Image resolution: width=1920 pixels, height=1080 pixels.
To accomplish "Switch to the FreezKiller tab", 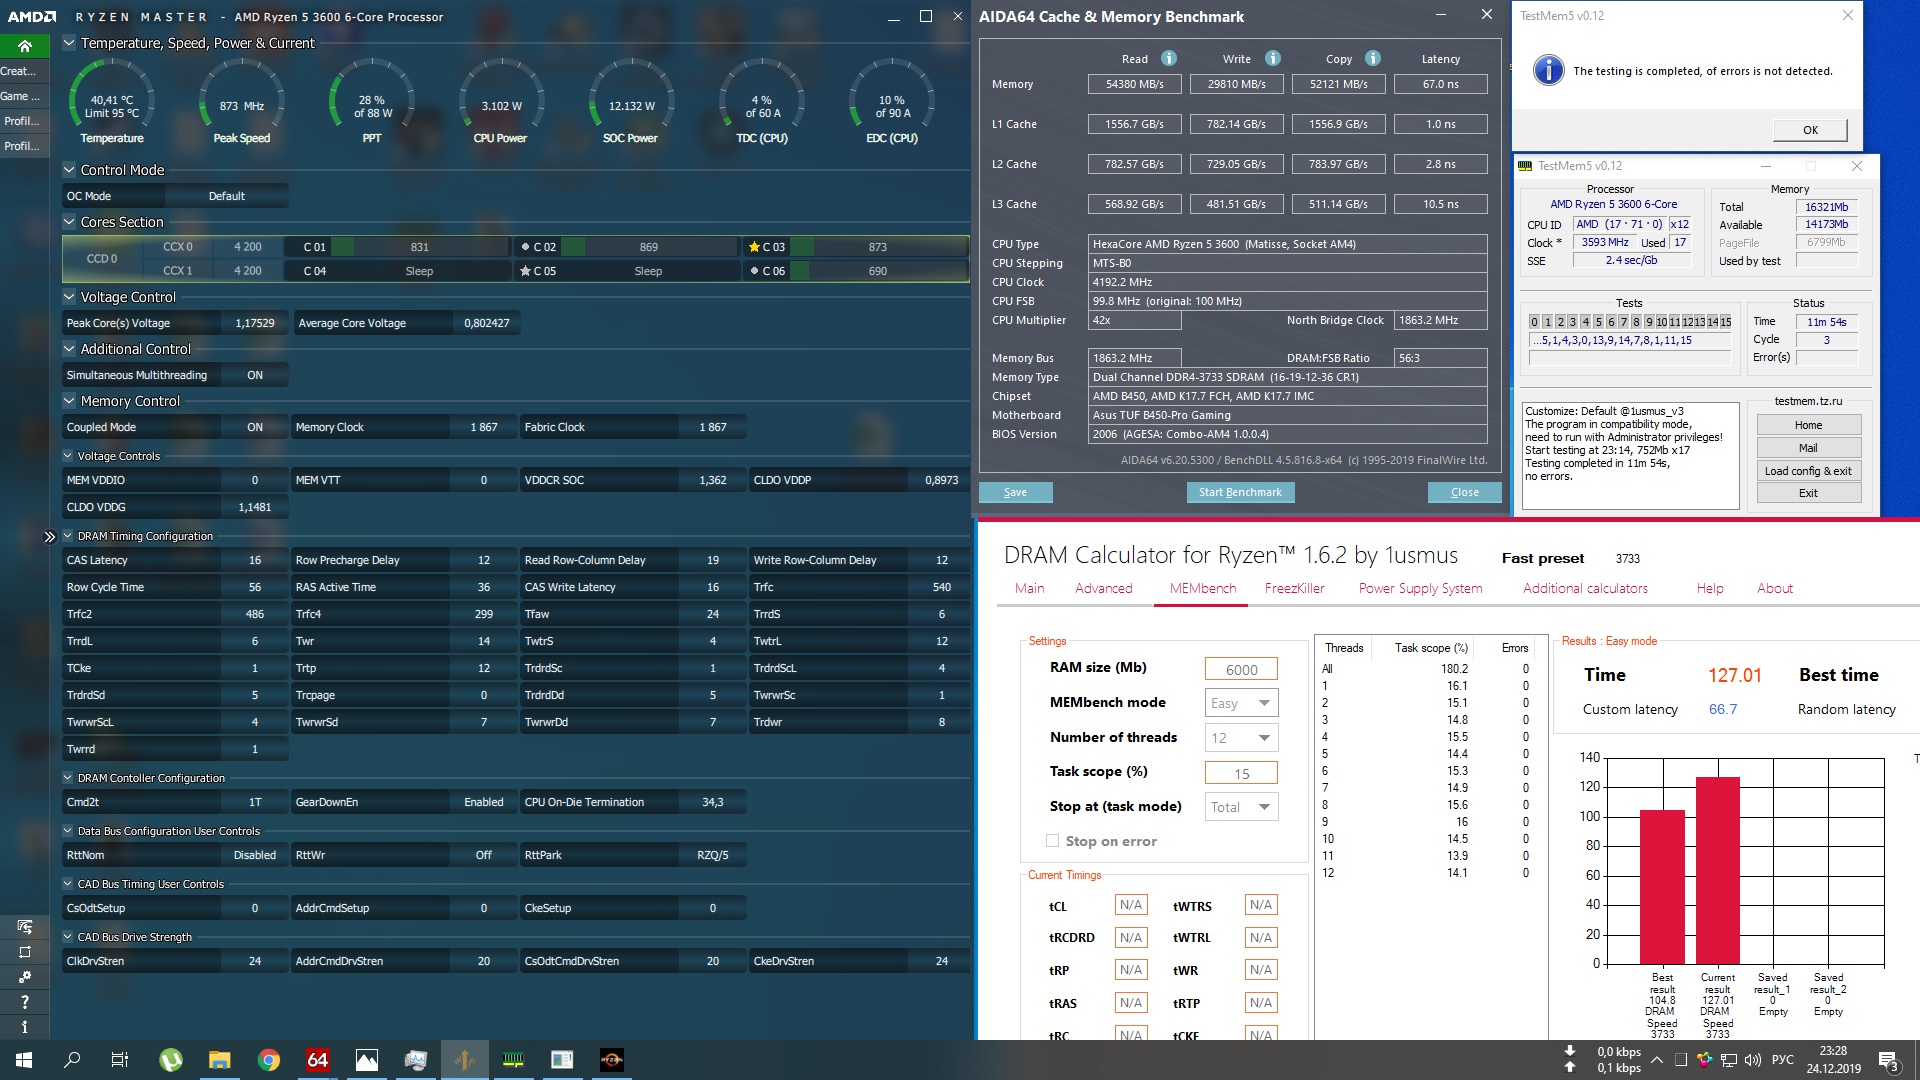I will click(x=1294, y=588).
